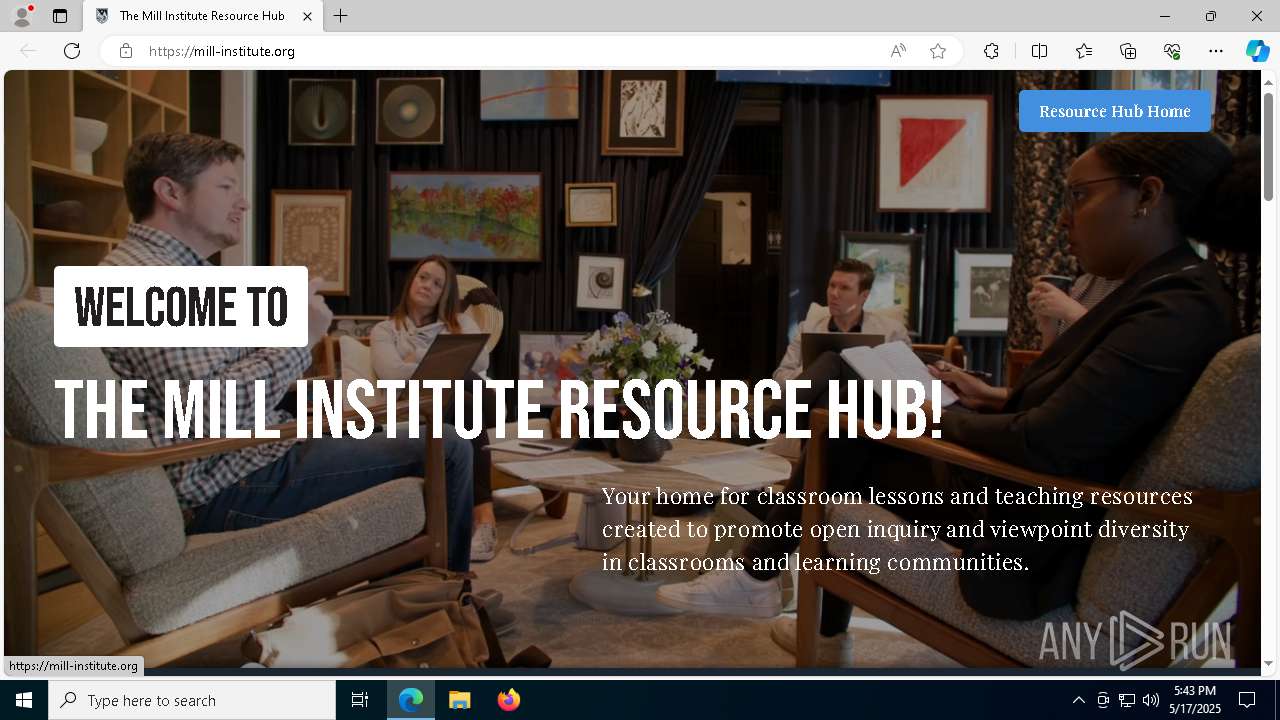Viewport: 1280px width, 720px height.
Task: Open the browser profile icon
Action: pyautogui.click(x=21, y=16)
